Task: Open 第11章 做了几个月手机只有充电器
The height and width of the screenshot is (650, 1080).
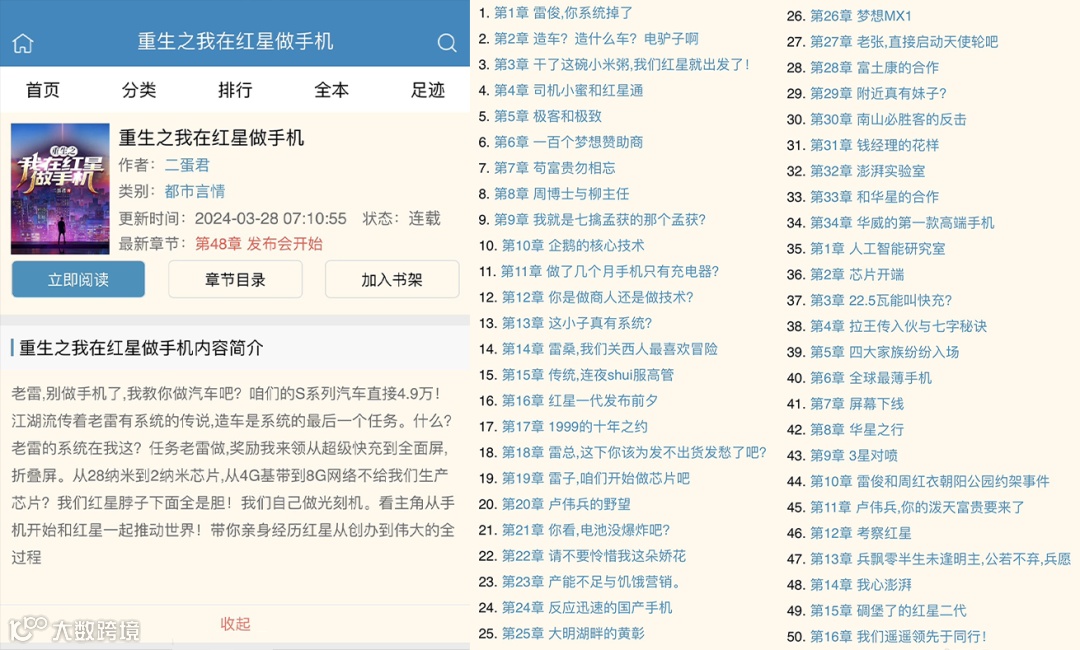Action: click(x=610, y=271)
